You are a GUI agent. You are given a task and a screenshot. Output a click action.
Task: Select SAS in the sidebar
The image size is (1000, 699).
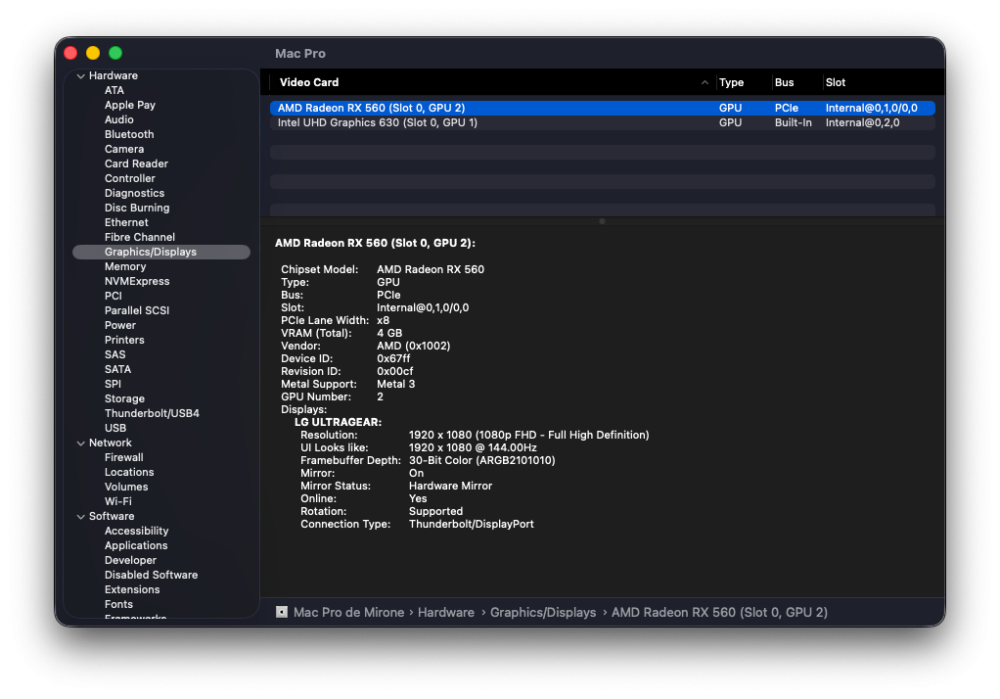coord(115,355)
